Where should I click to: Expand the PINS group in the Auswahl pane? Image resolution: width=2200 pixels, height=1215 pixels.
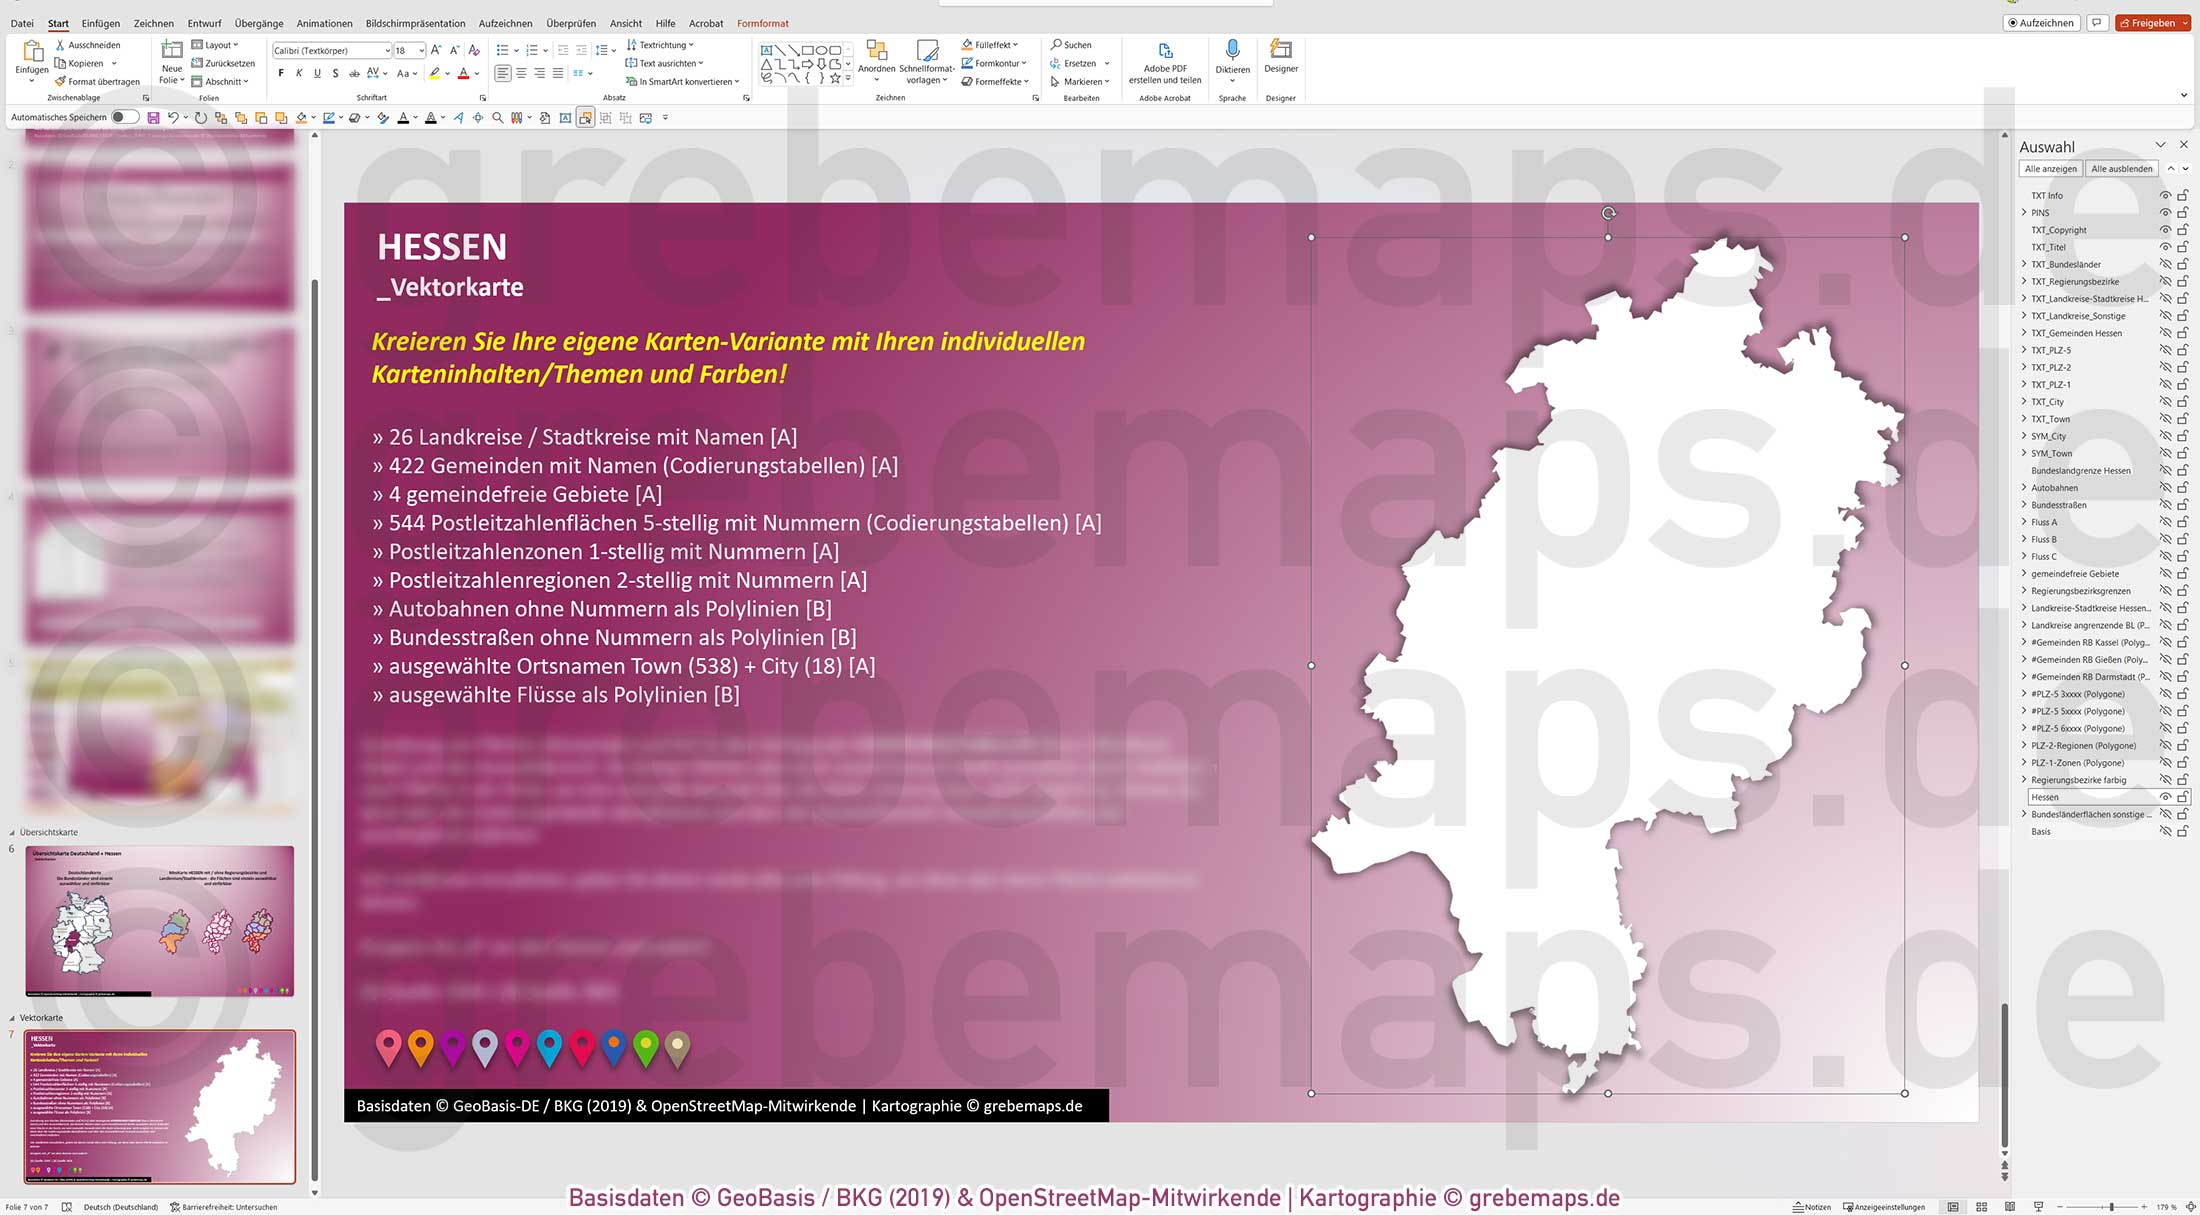tap(2025, 212)
